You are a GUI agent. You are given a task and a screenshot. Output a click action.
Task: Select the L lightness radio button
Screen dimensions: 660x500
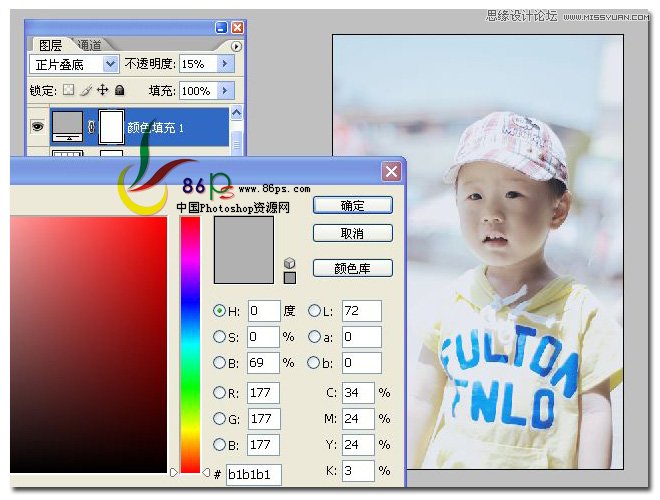(x=314, y=311)
